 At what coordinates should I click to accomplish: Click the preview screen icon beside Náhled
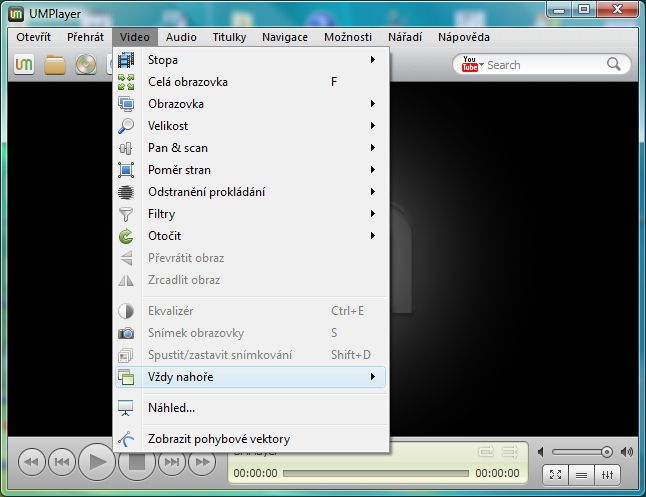pyautogui.click(x=126, y=408)
